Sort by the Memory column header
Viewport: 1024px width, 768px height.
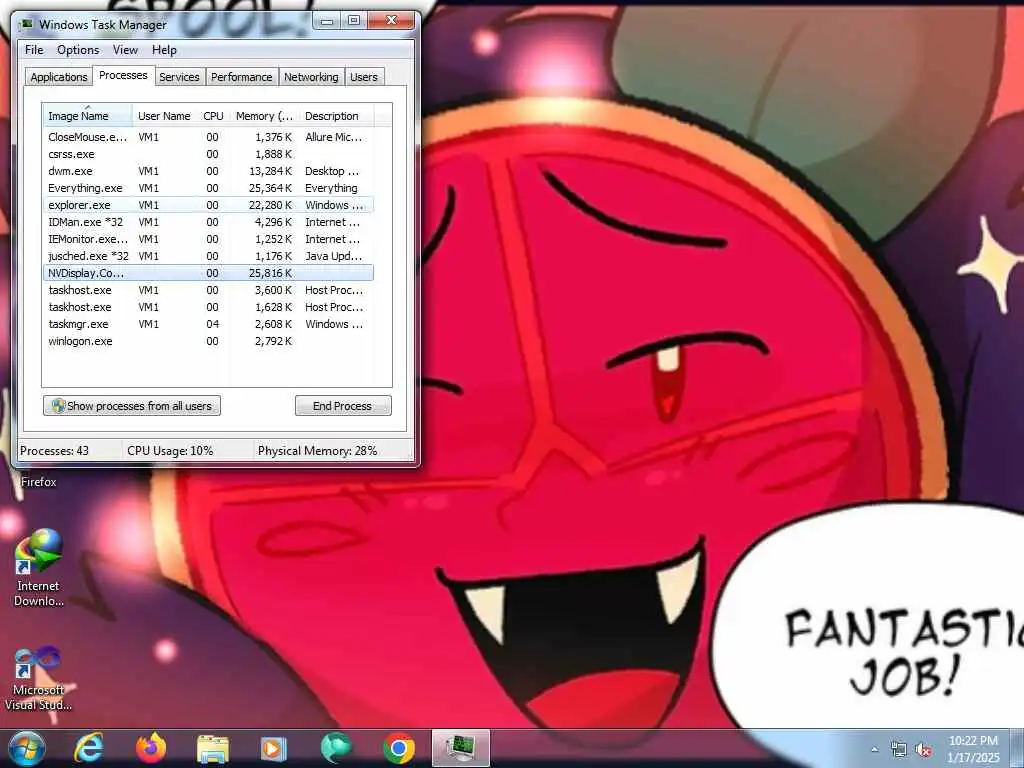(264, 115)
